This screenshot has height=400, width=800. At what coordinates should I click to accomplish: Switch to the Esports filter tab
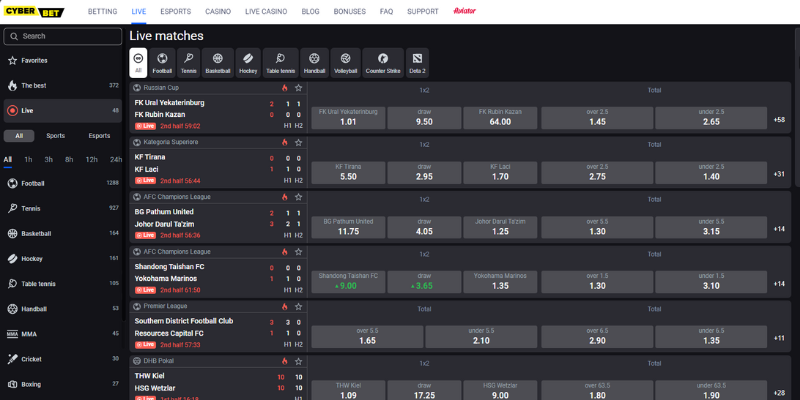click(99, 136)
